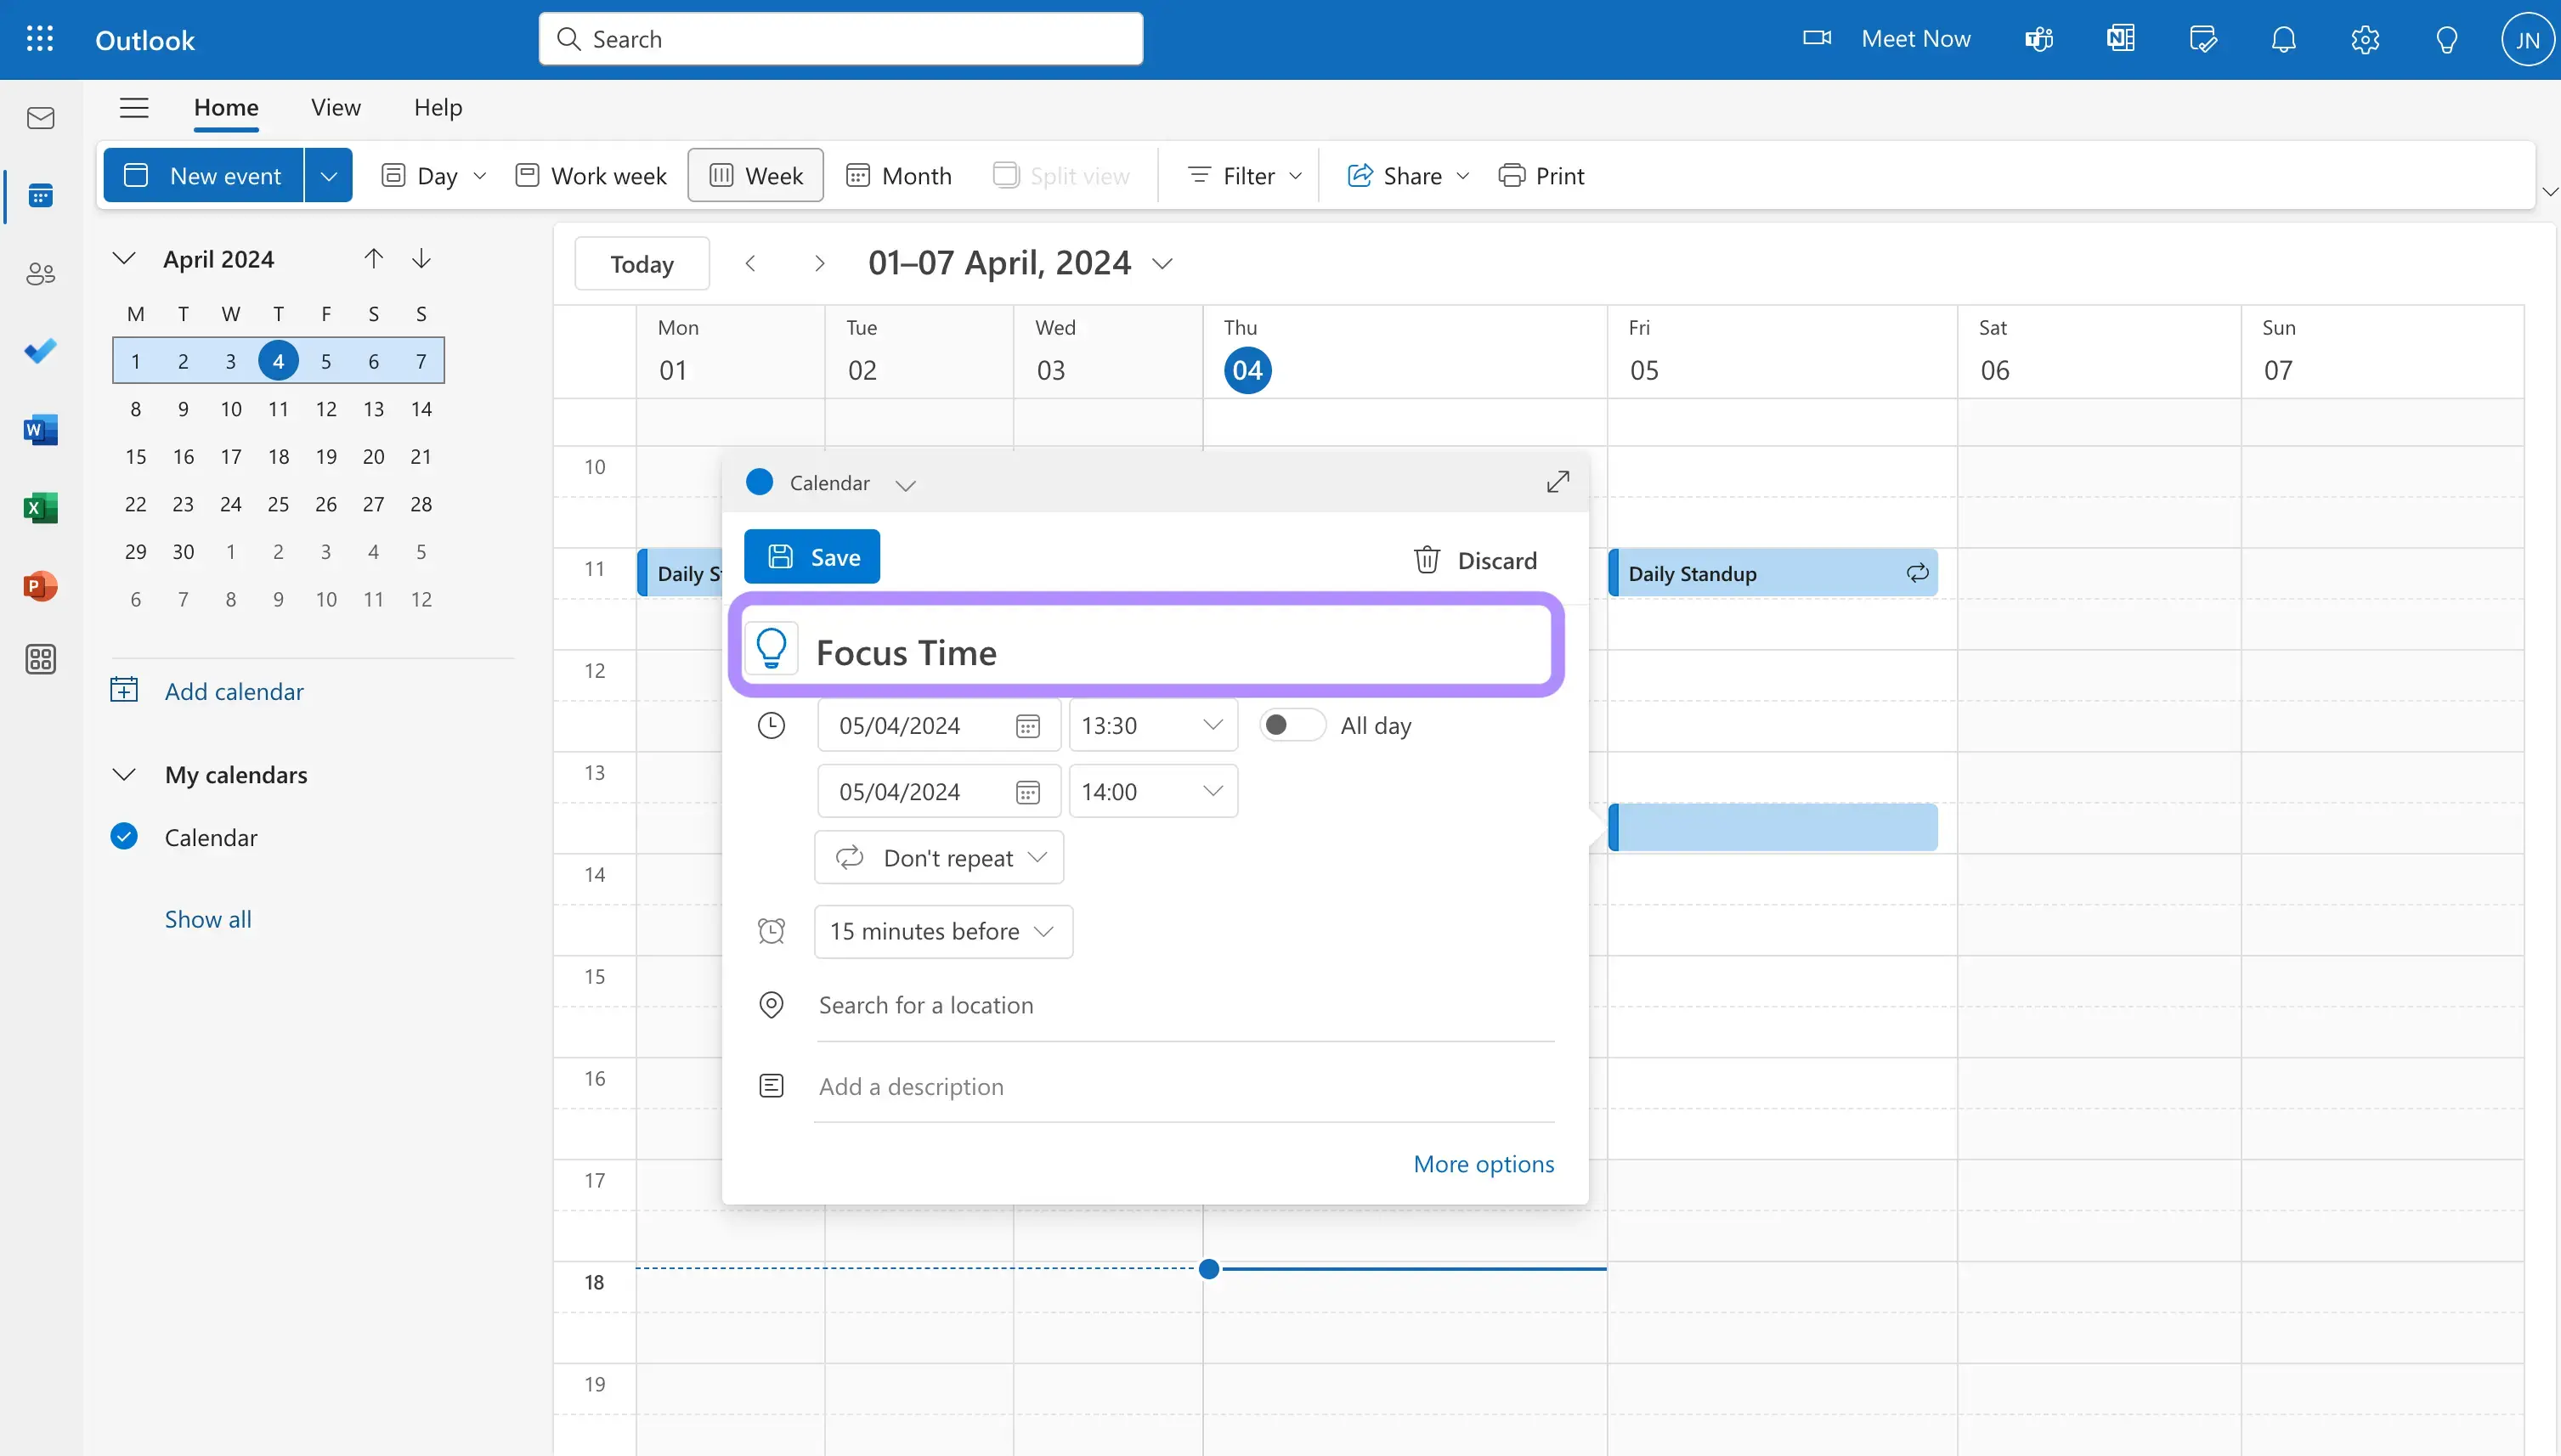The width and height of the screenshot is (2561, 1456).
Task: Open the 15 minutes before reminder dropdown
Action: tap(943, 931)
